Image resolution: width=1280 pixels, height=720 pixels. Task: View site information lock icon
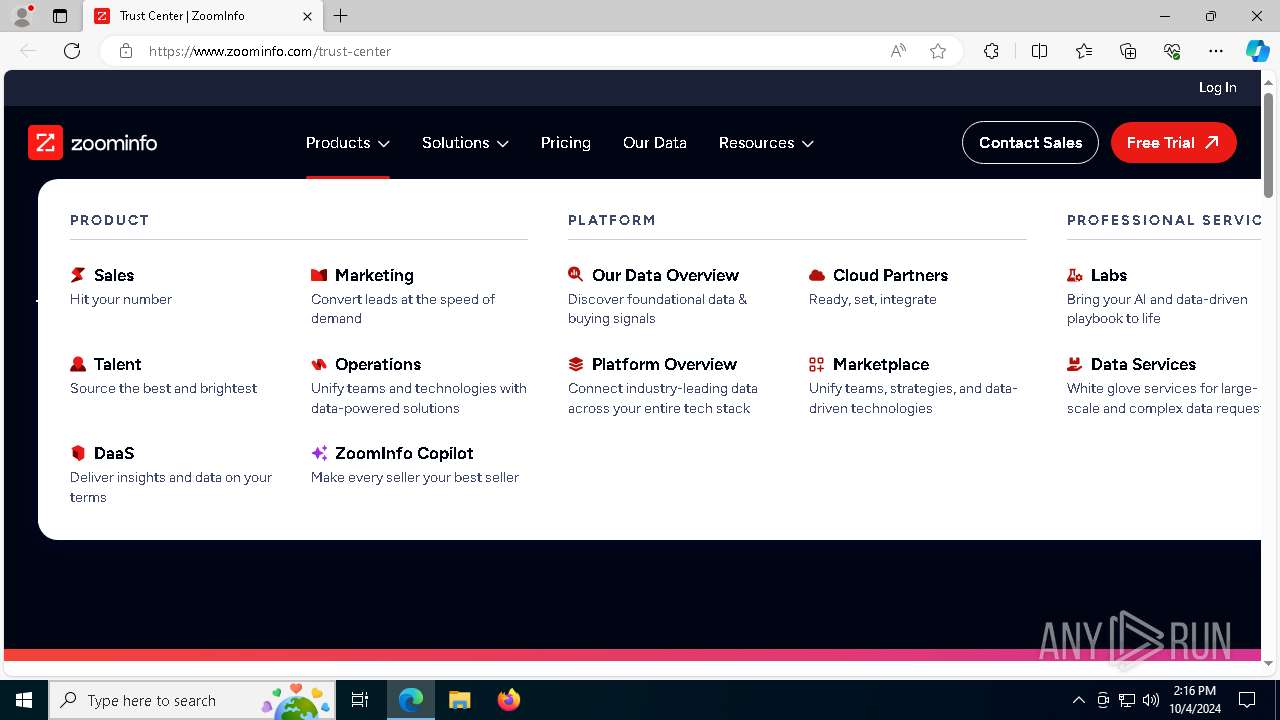coord(126,51)
